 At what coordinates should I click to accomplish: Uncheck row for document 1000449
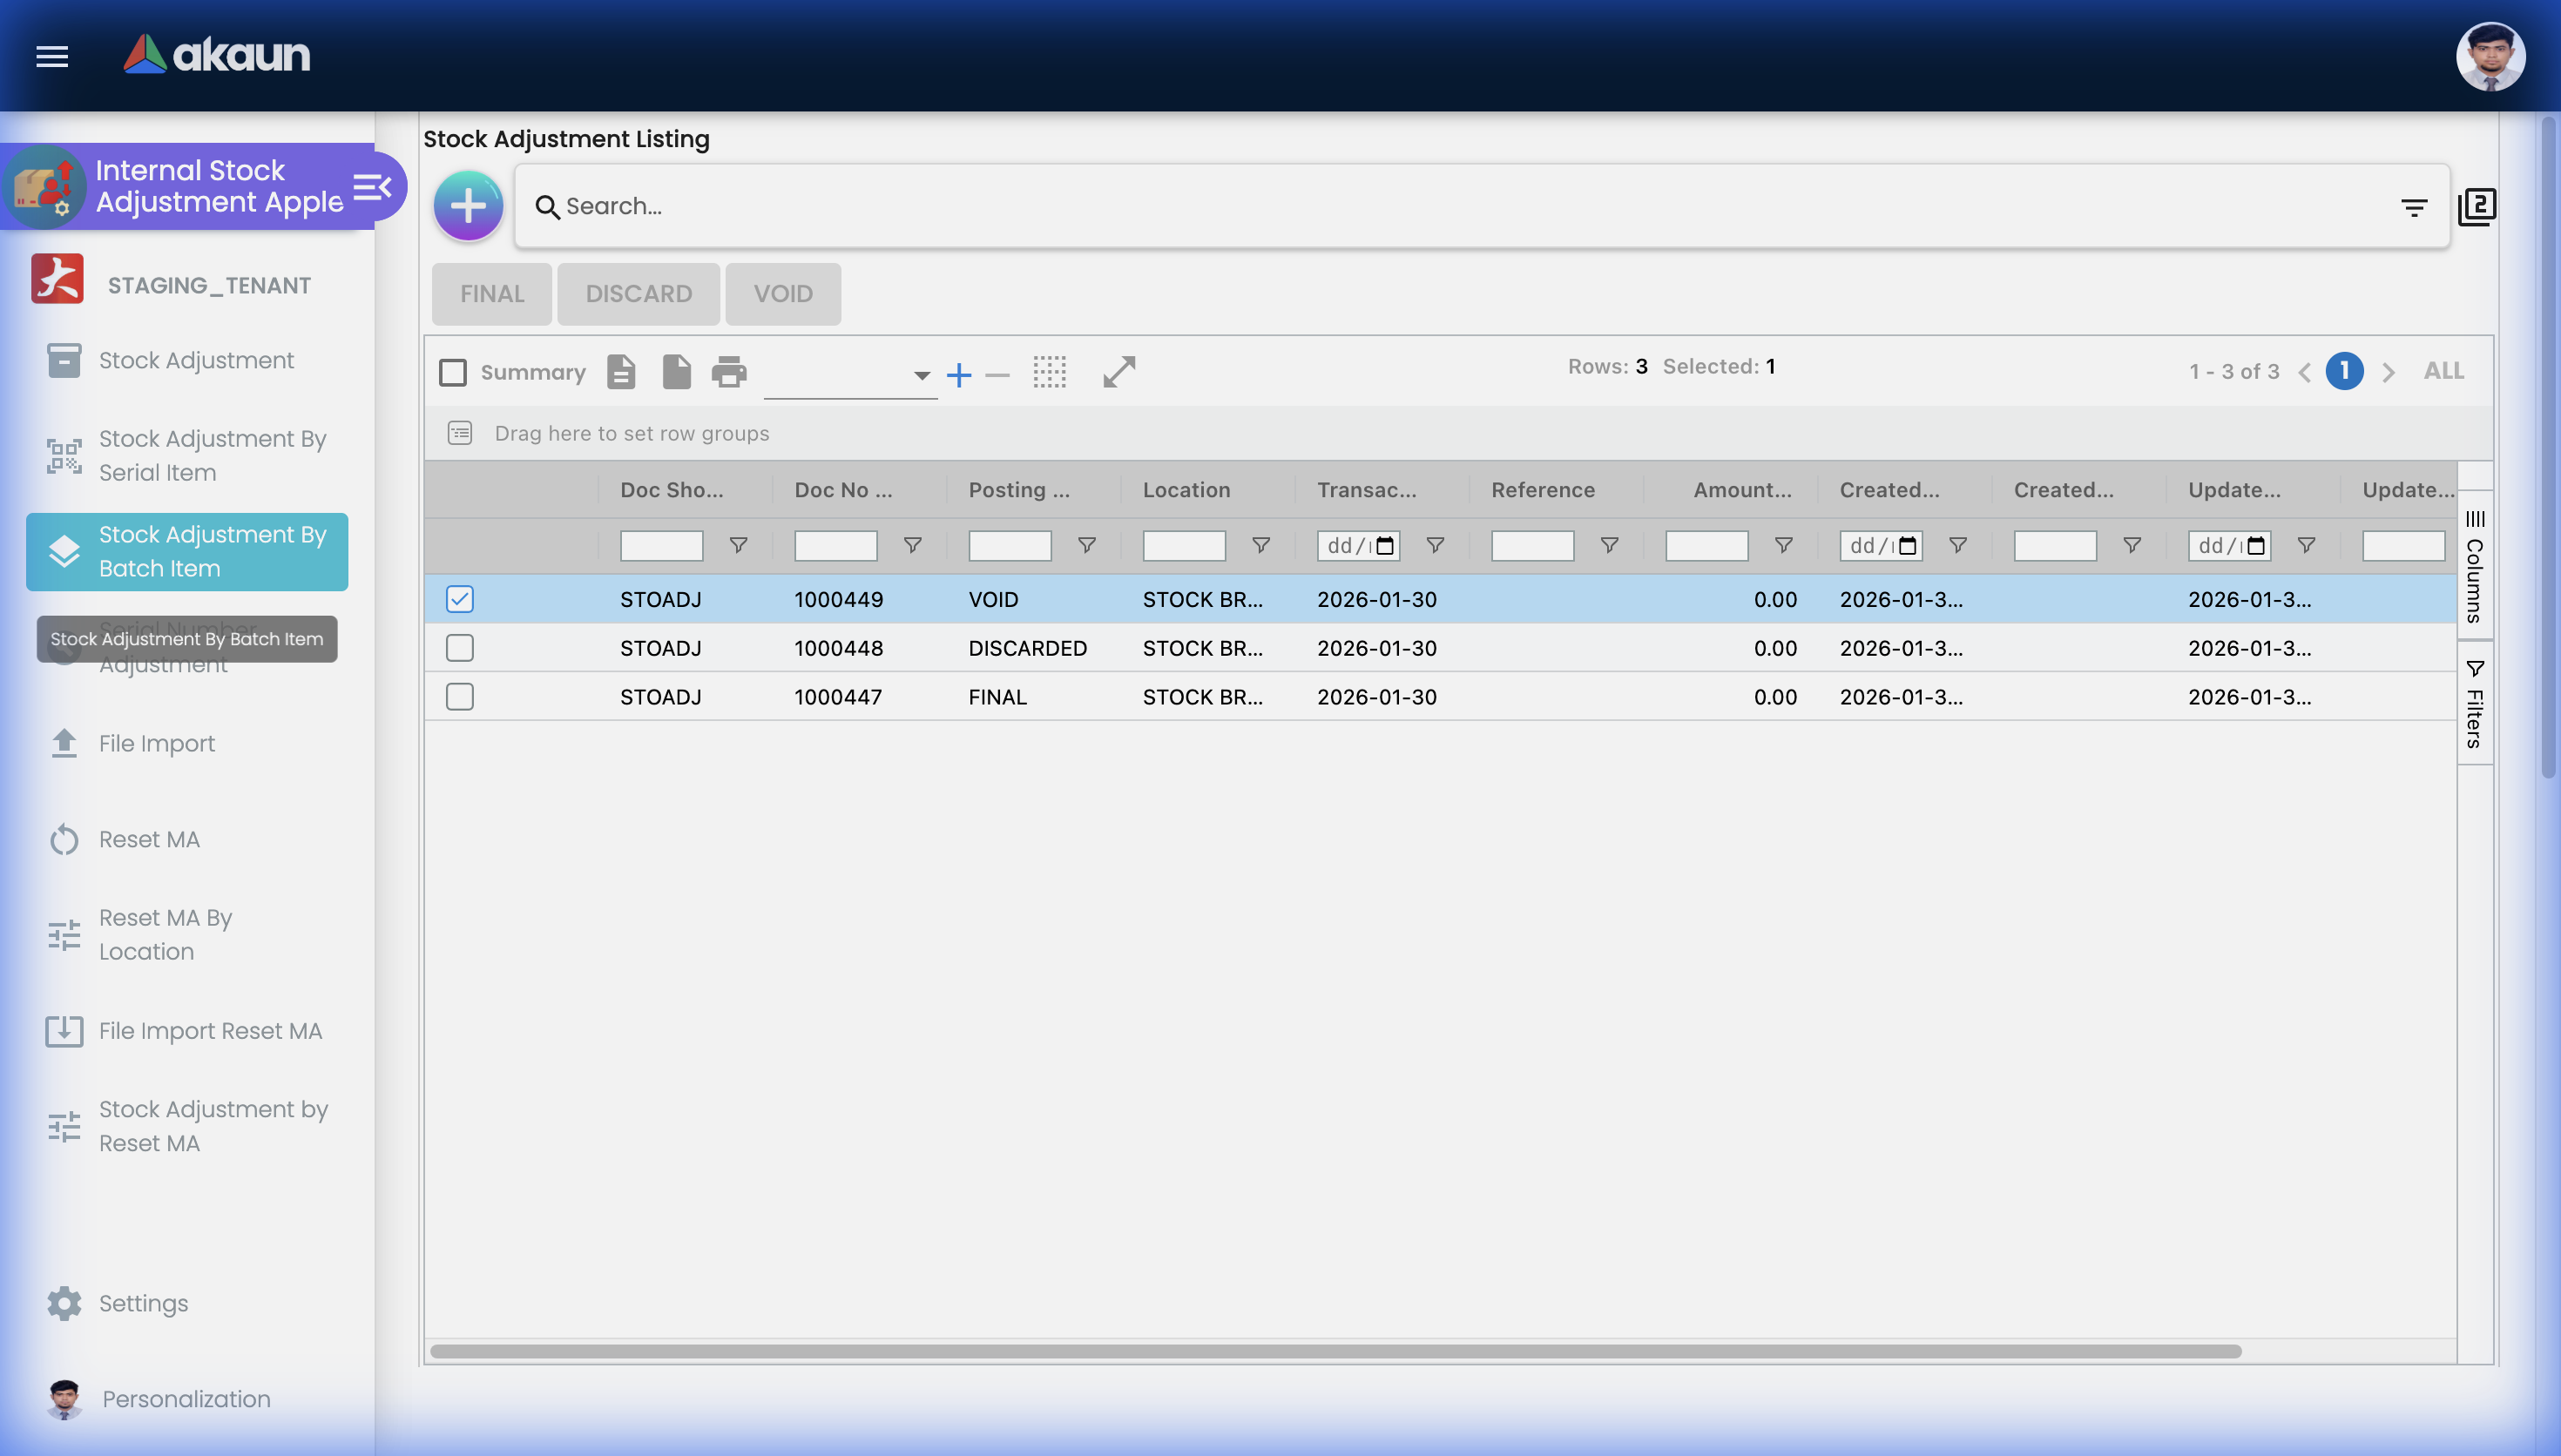pos(459,598)
